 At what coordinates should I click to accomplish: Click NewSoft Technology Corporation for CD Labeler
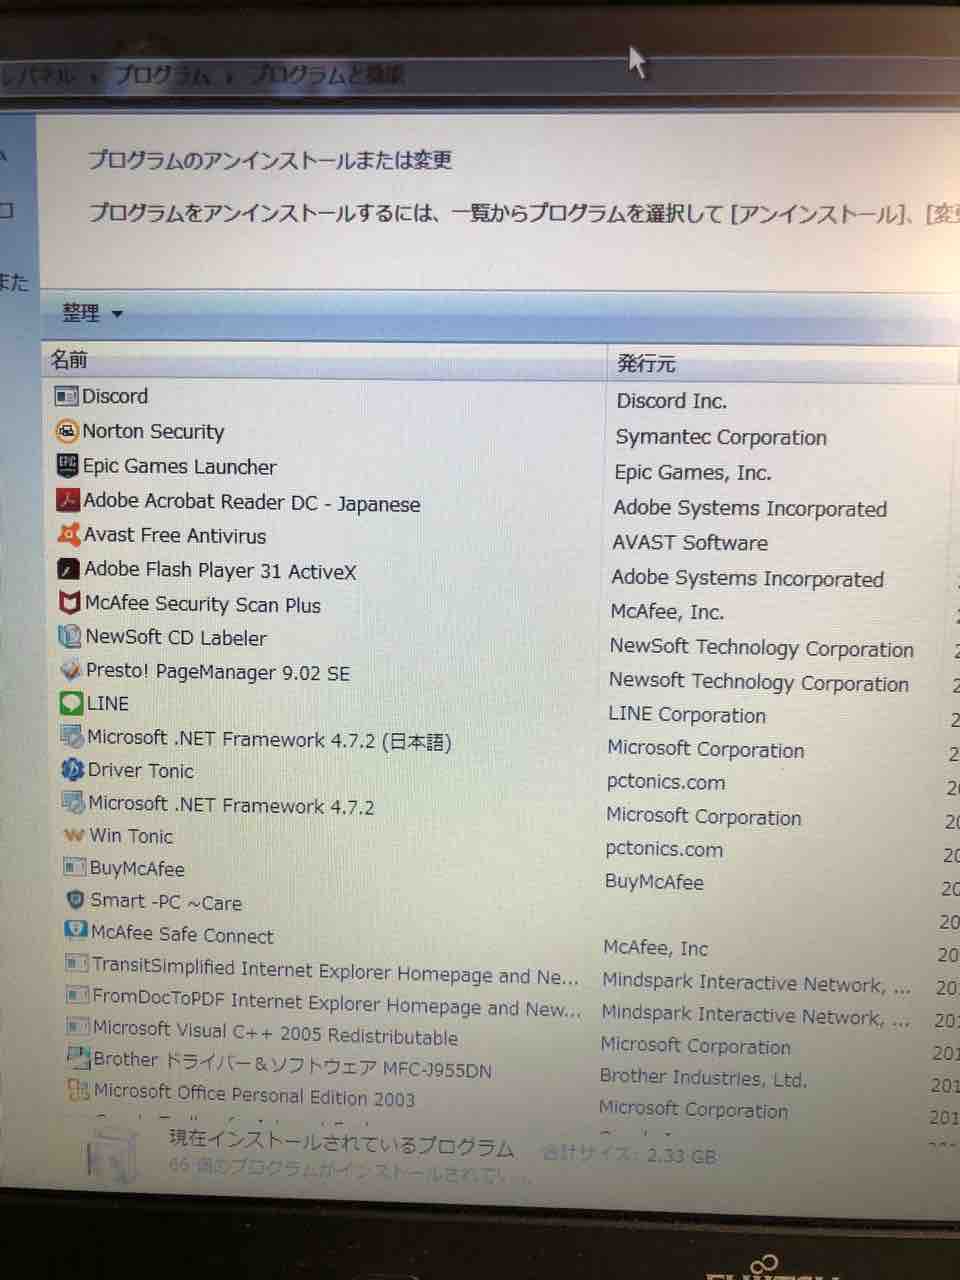point(762,648)
